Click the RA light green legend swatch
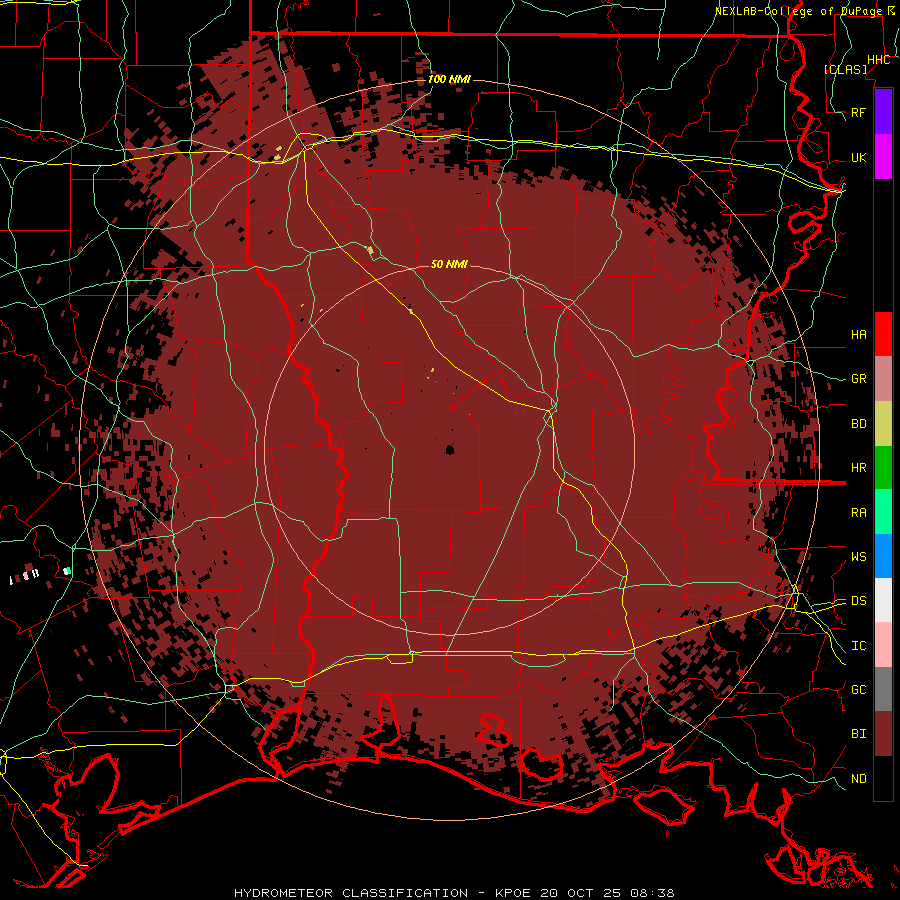The width and height of the screenshot is (900, 900). (x=883, y=512)
